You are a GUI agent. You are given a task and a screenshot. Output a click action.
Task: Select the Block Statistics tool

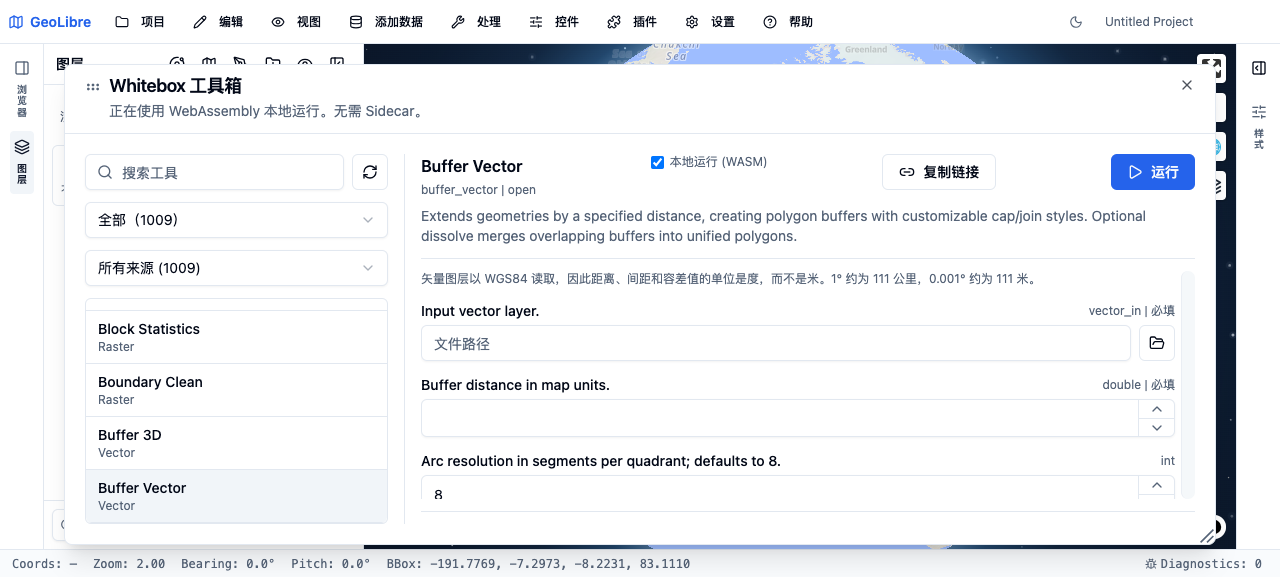[x=236, y=337]
